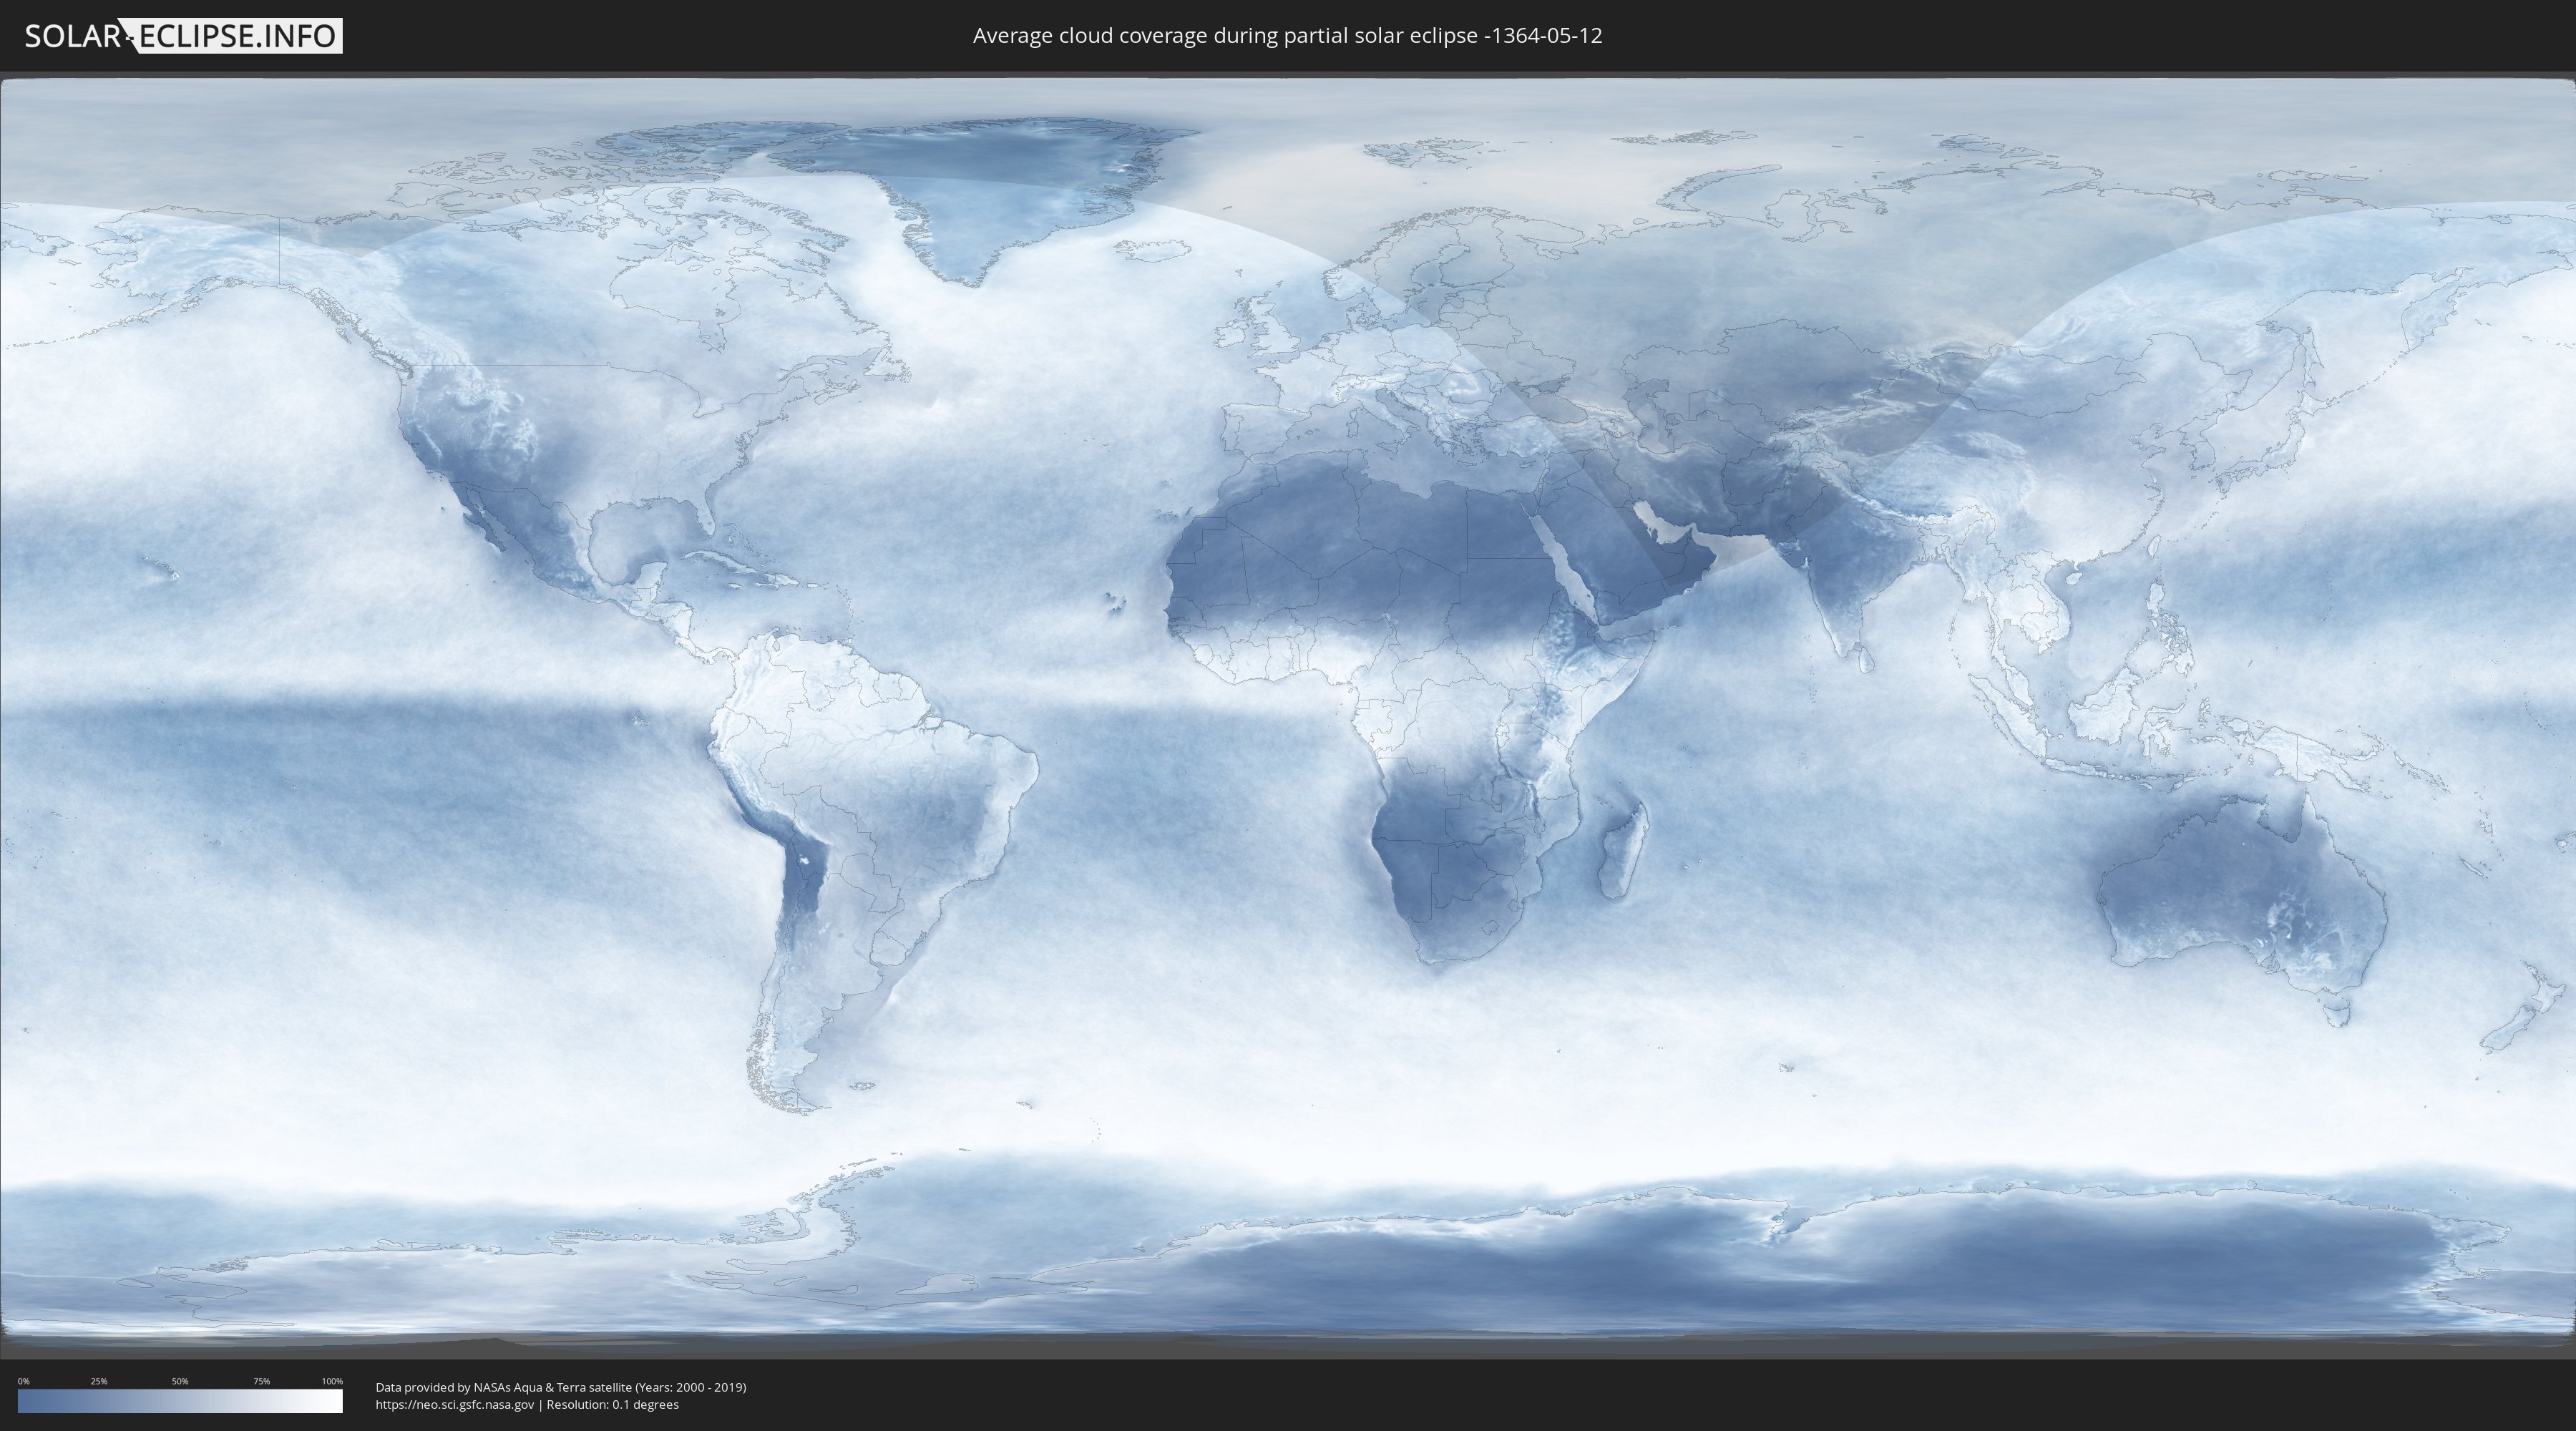The image size is (2576, 1431).
Task: Click the 75% legend label
Action: pyautogui.click(x=261, y=1381)
